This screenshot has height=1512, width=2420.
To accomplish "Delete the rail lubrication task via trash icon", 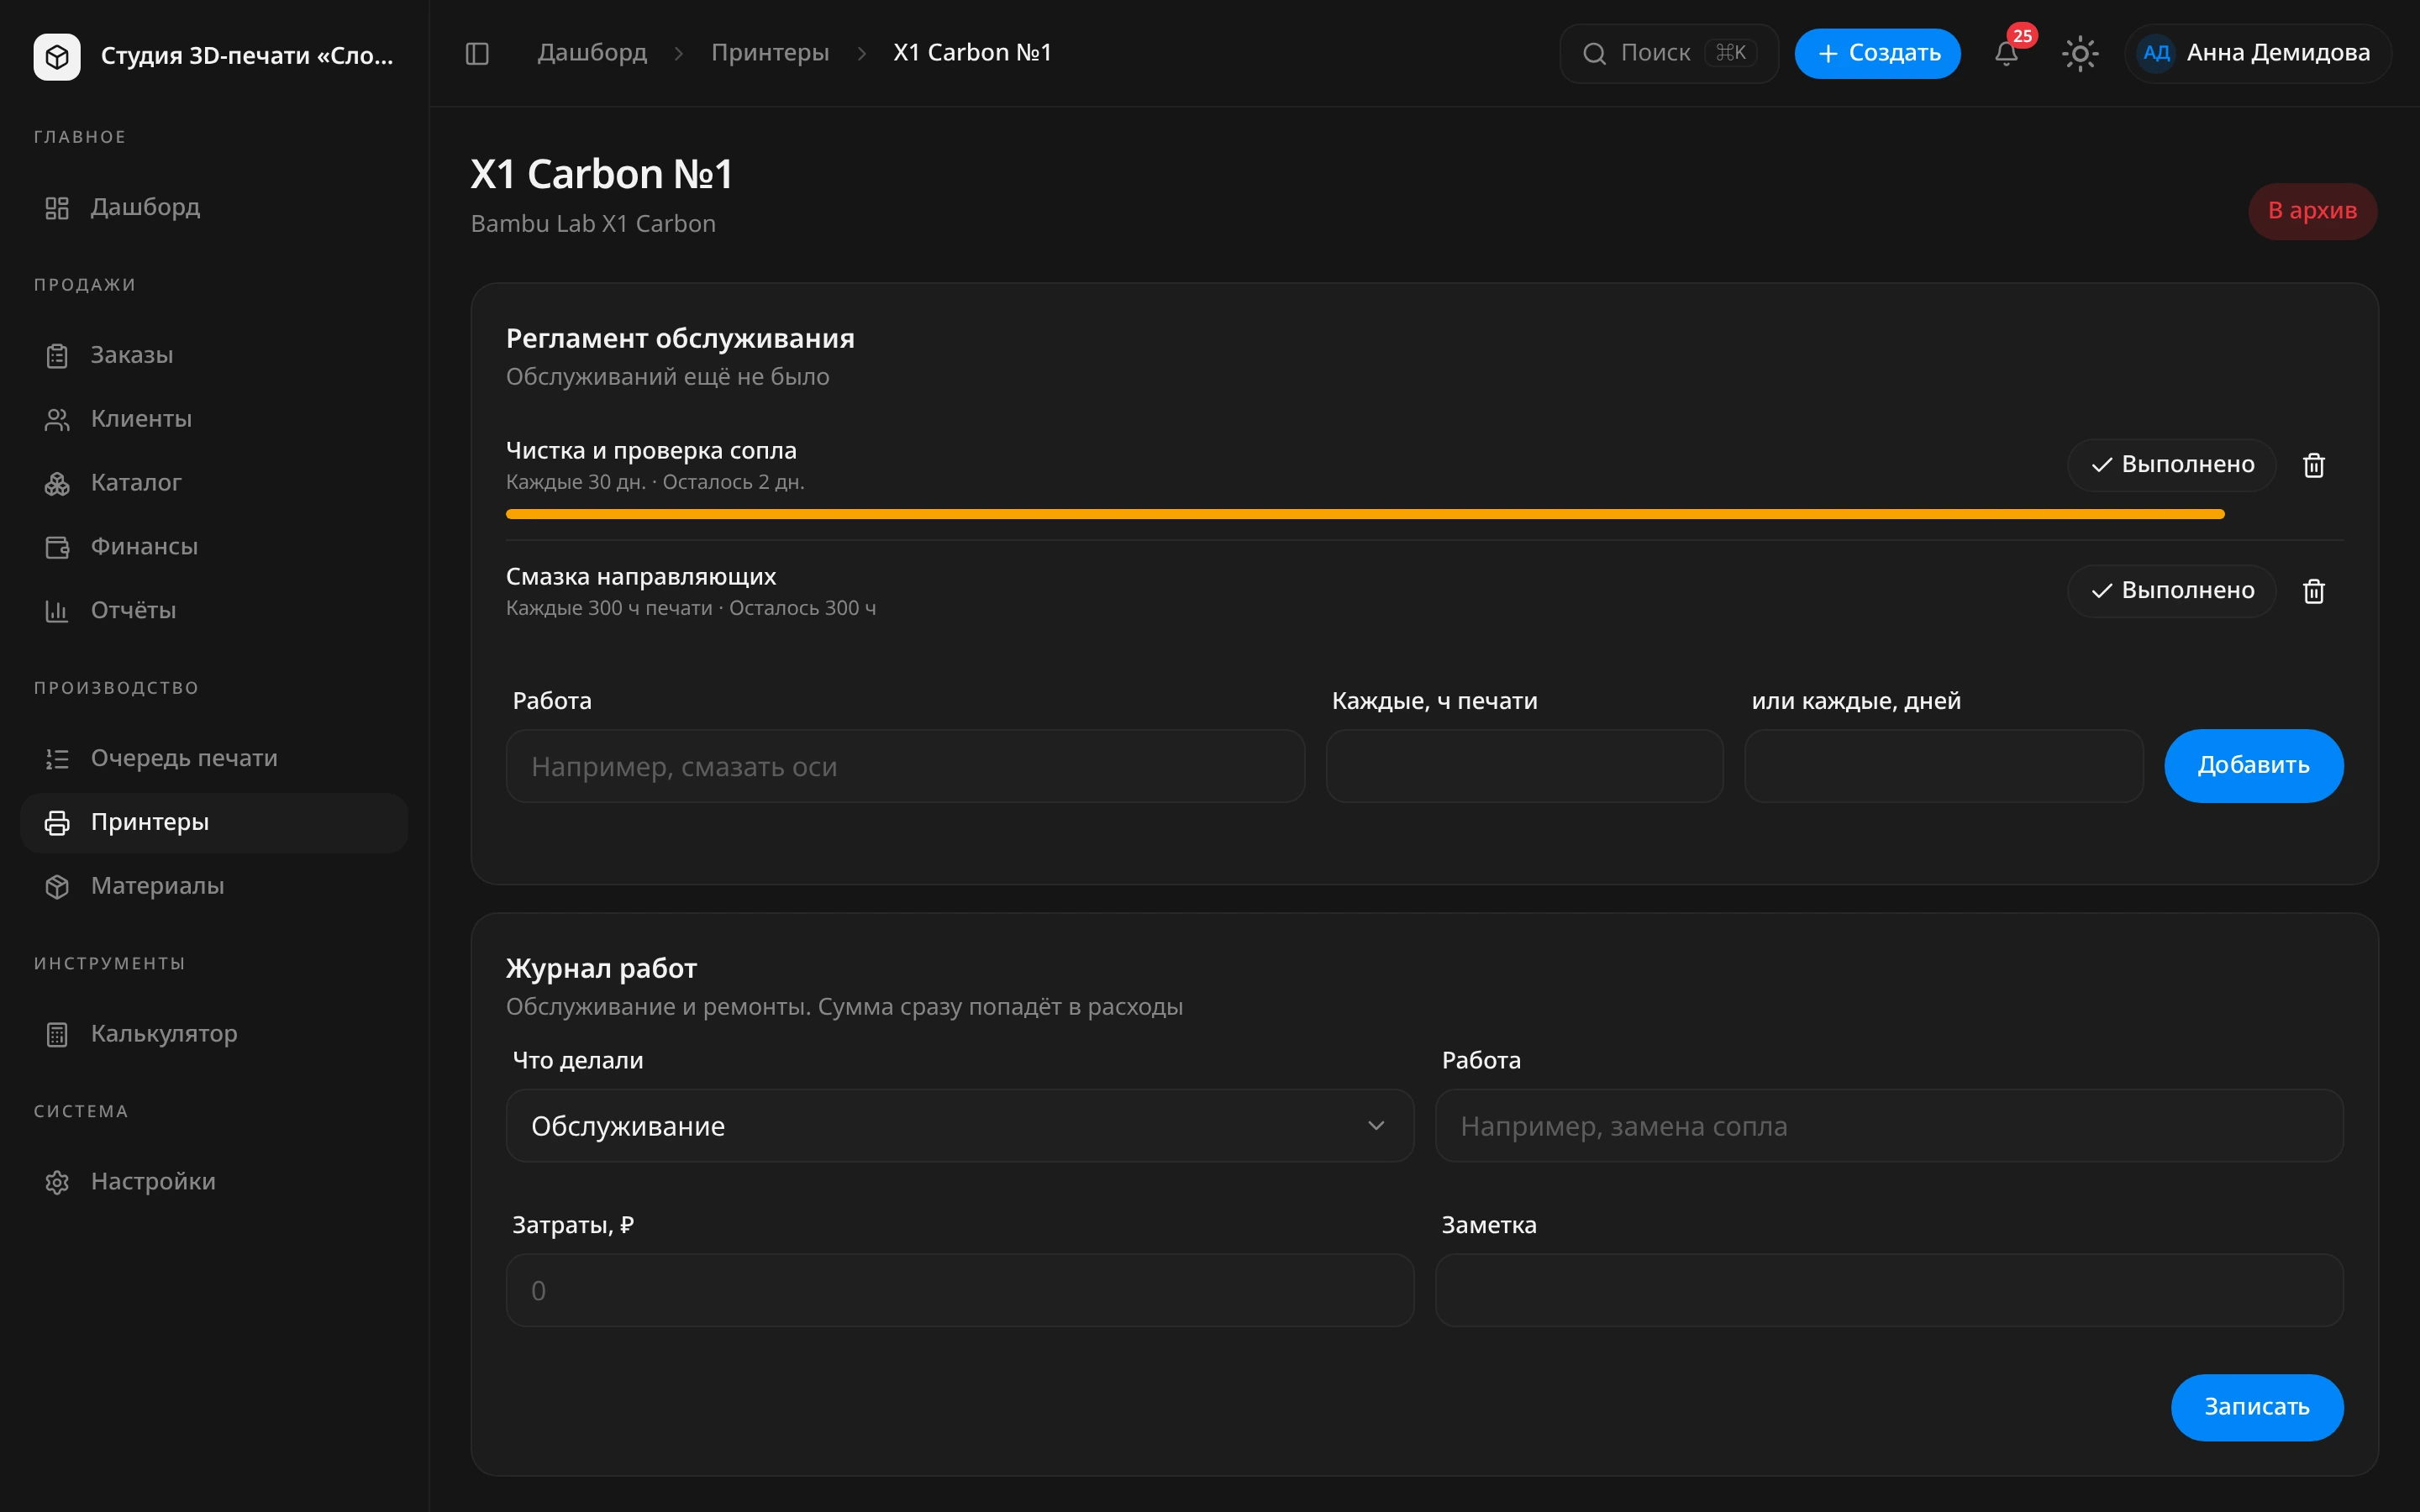I will (2313, 591).
